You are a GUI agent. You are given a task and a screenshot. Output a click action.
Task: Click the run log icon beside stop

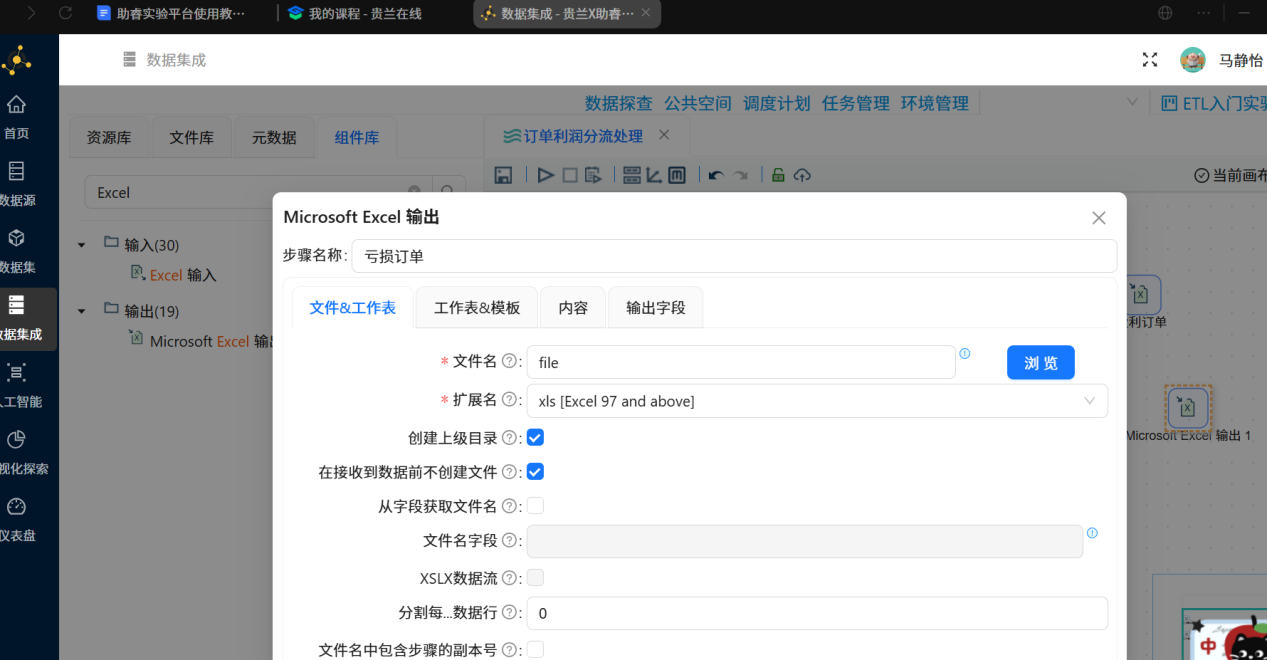click(593, 175)
